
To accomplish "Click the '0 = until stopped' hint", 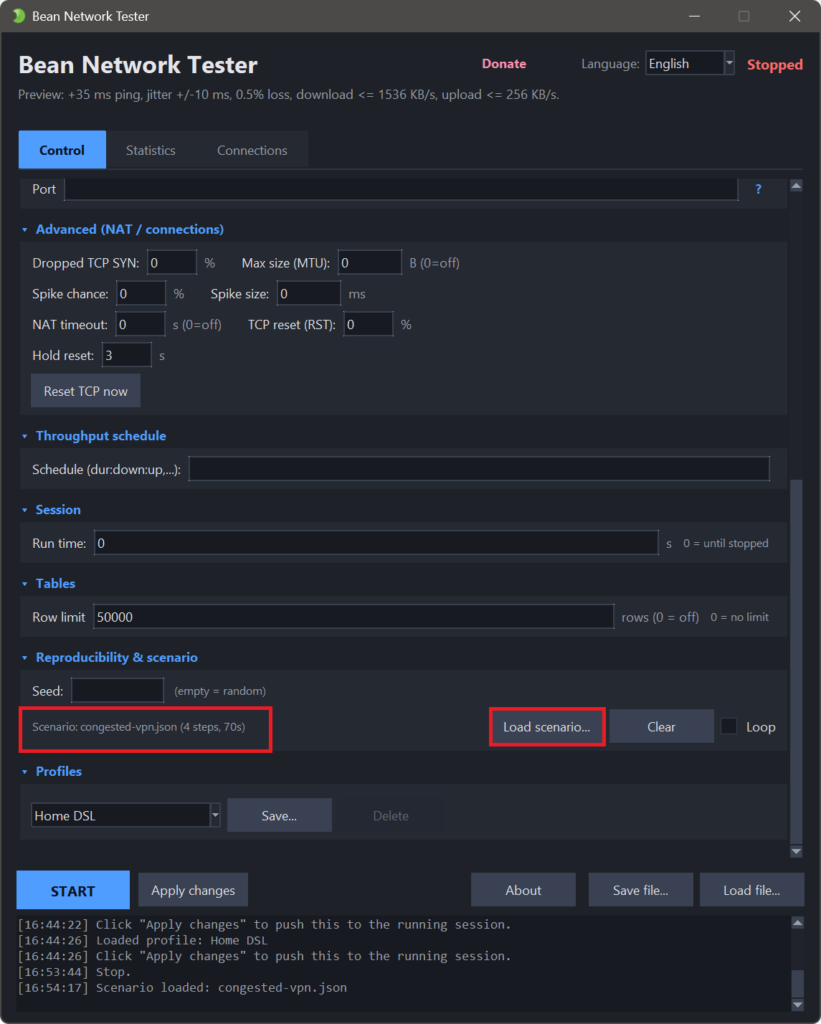I will coord(726,543).
